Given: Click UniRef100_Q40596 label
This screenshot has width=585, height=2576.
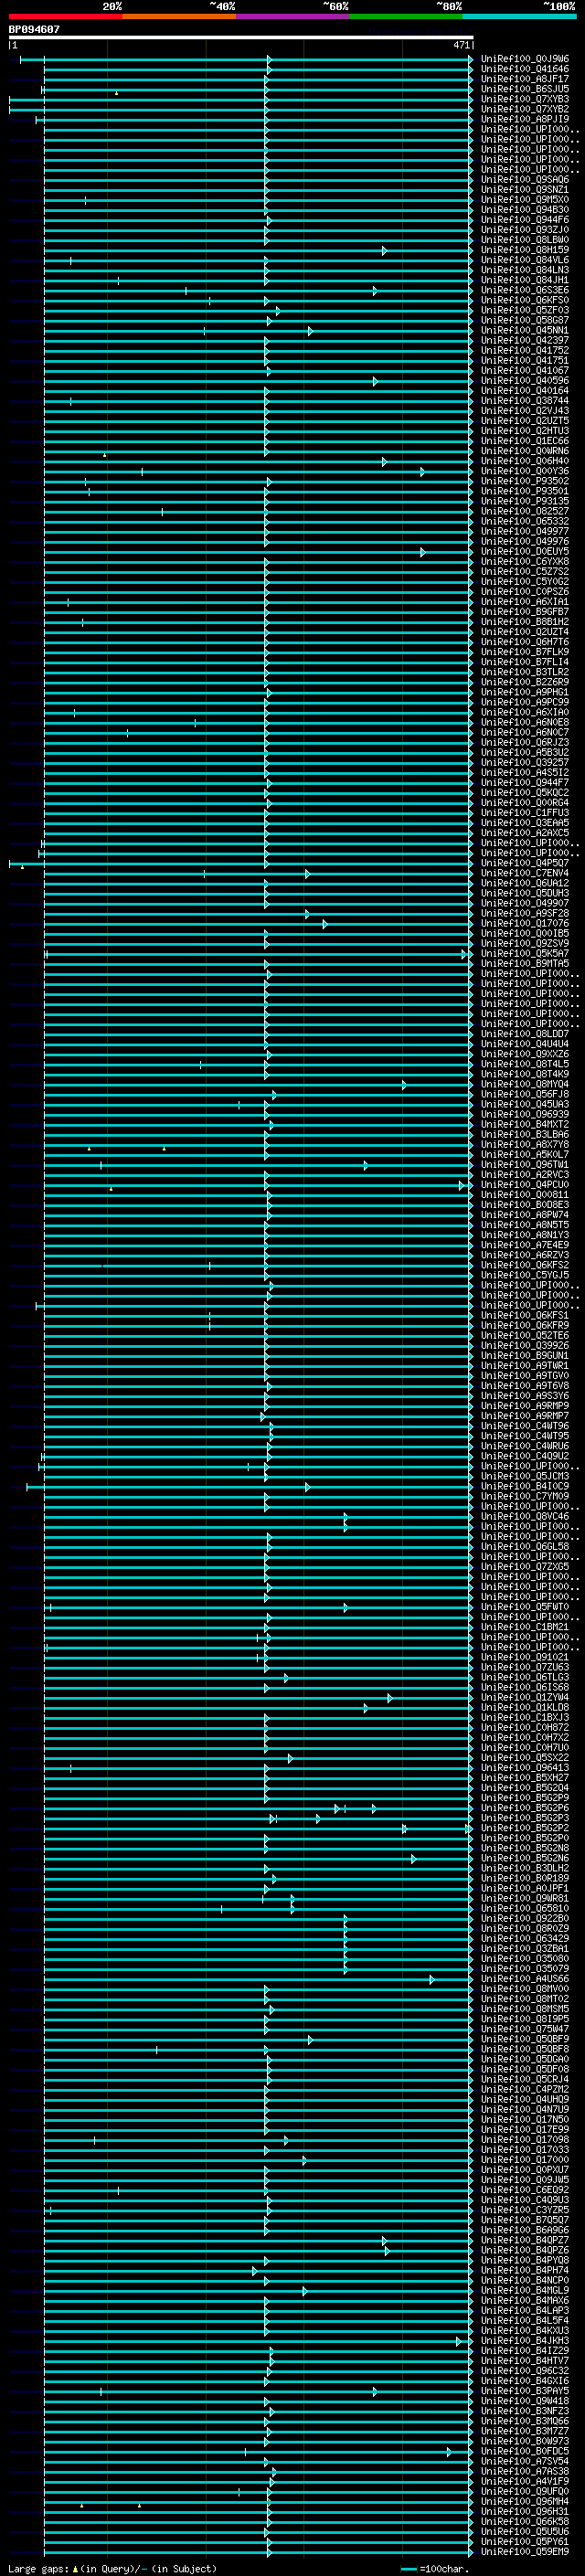Looking at the screenshot, I should point(525,381).
